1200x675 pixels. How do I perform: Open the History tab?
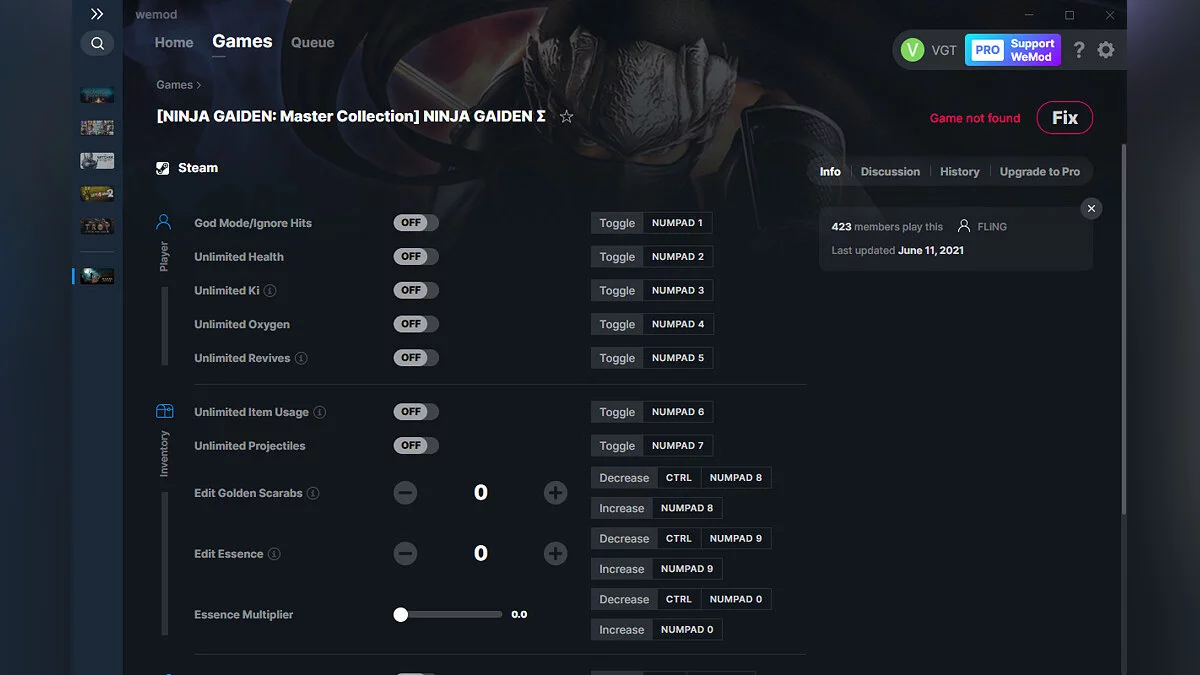coord(960,172)
